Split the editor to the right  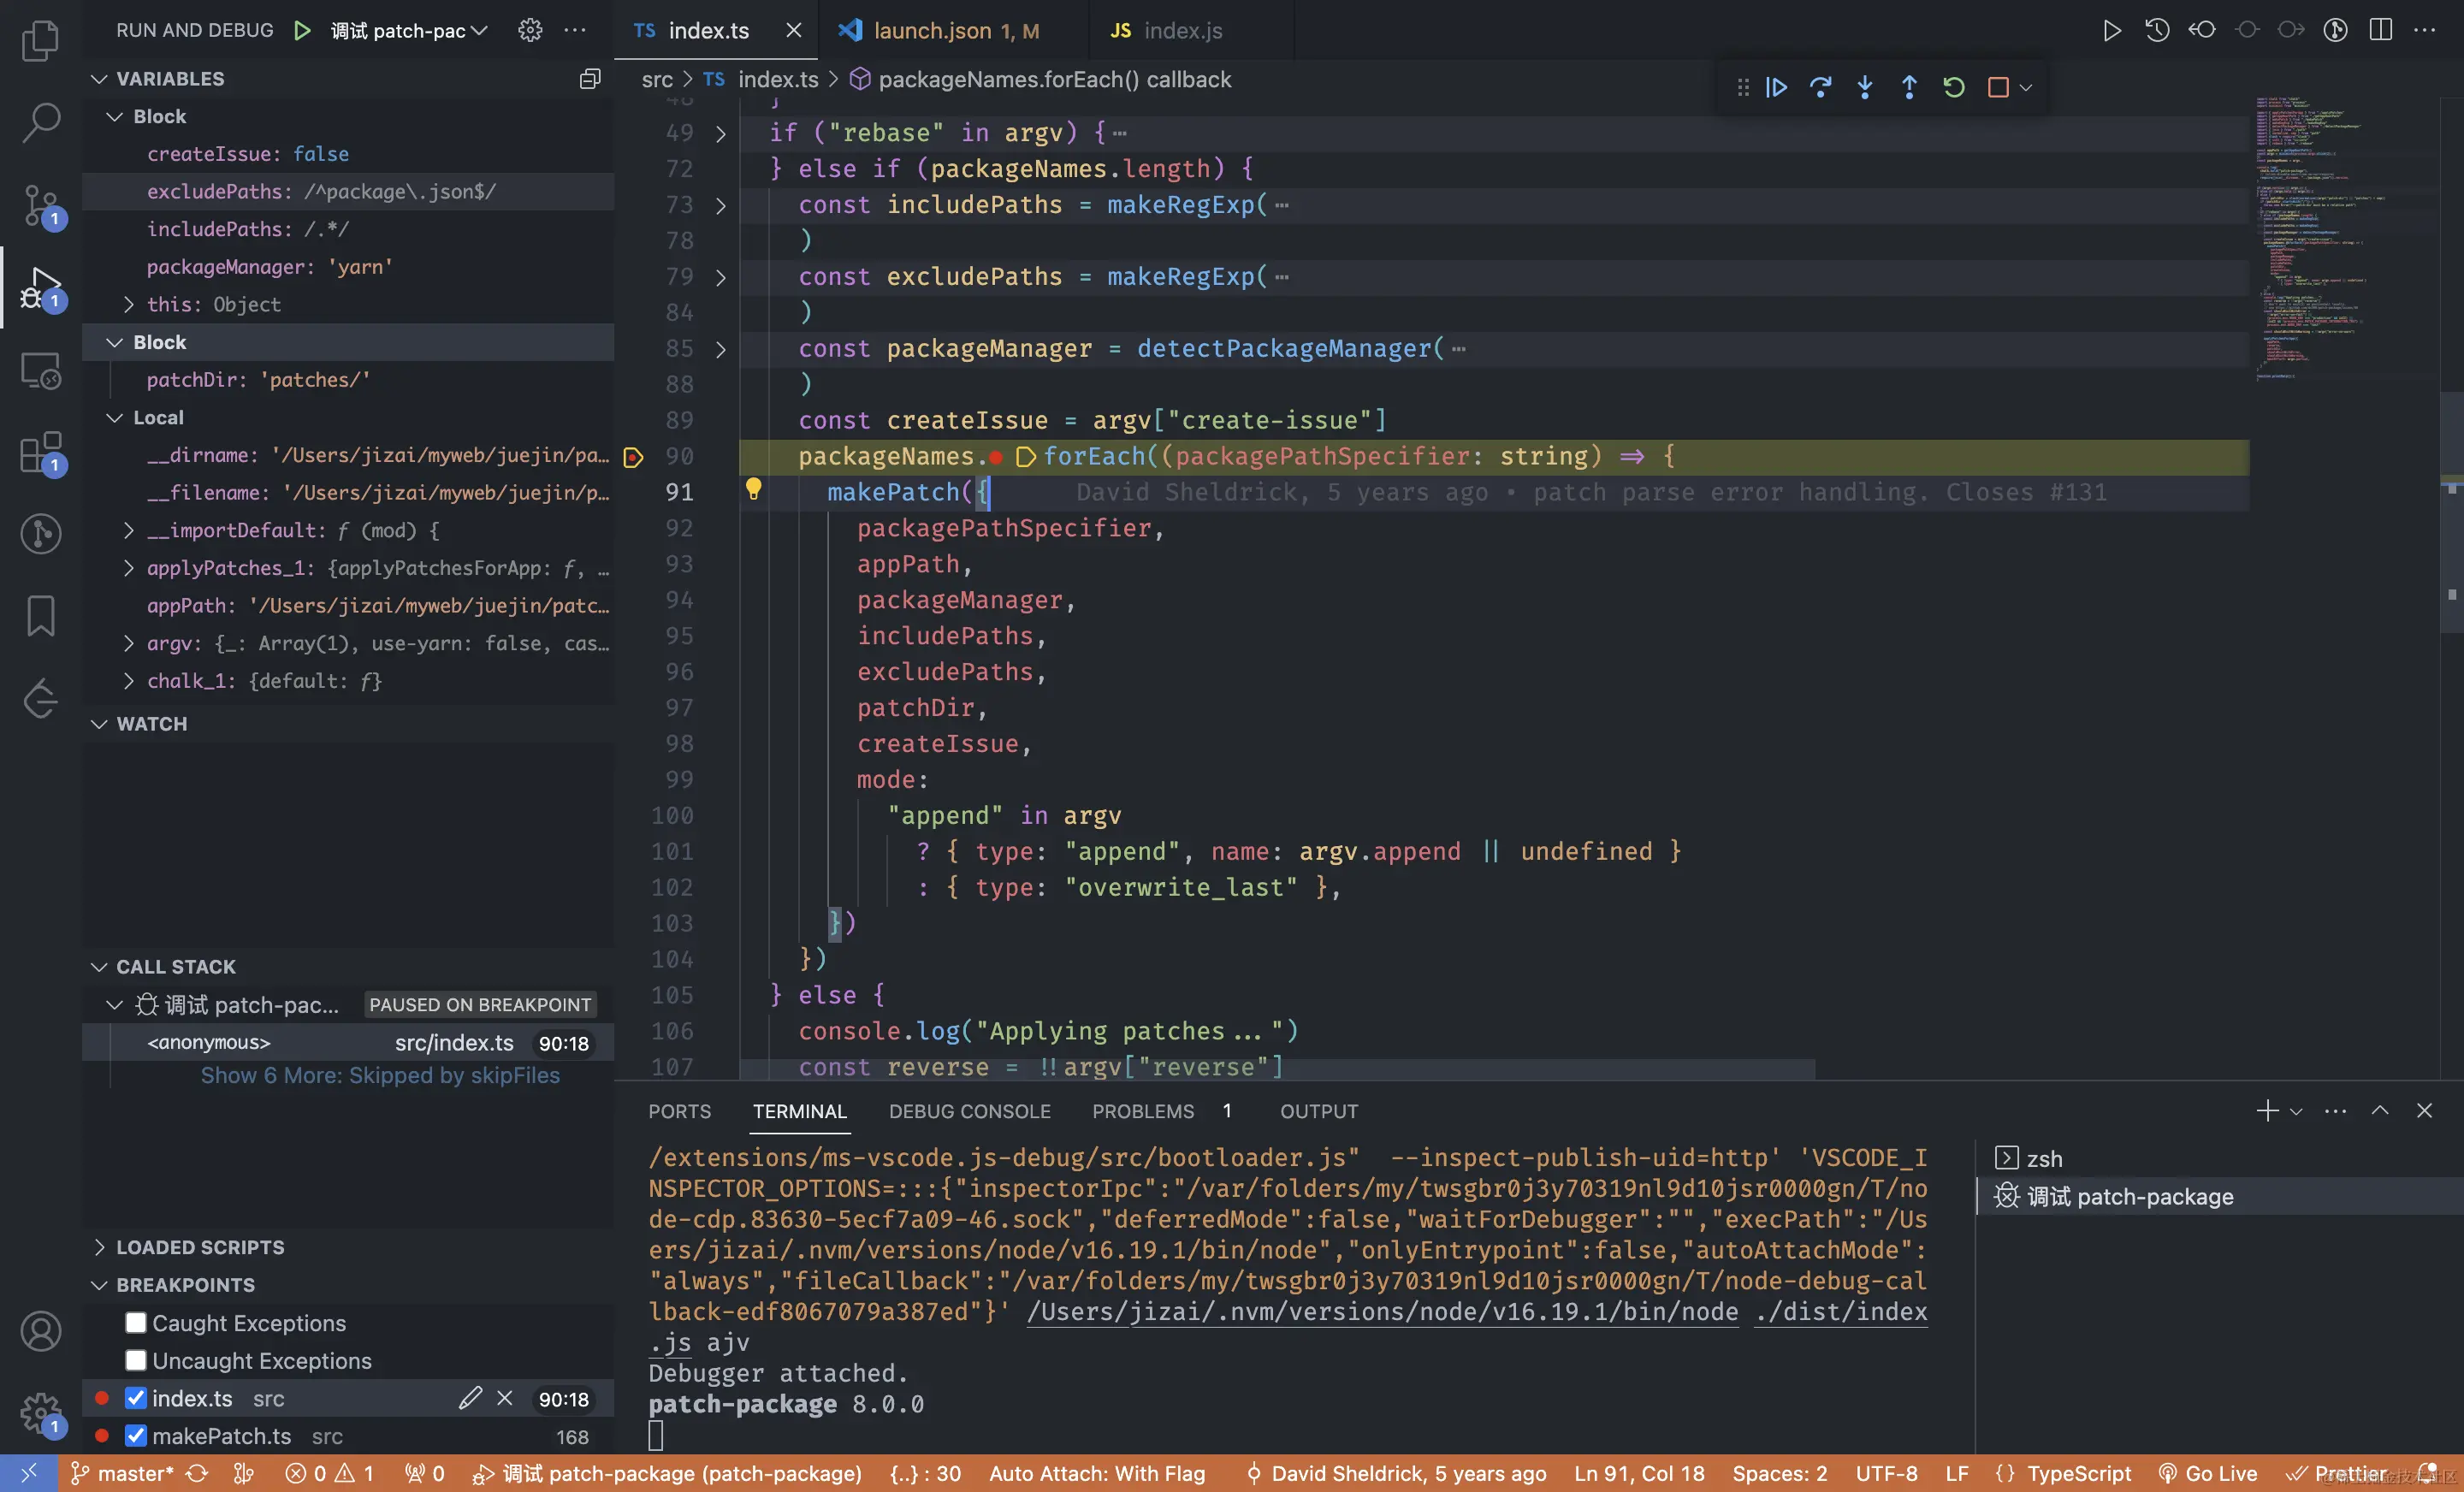pyautogui.click(x=2381, y=30)
